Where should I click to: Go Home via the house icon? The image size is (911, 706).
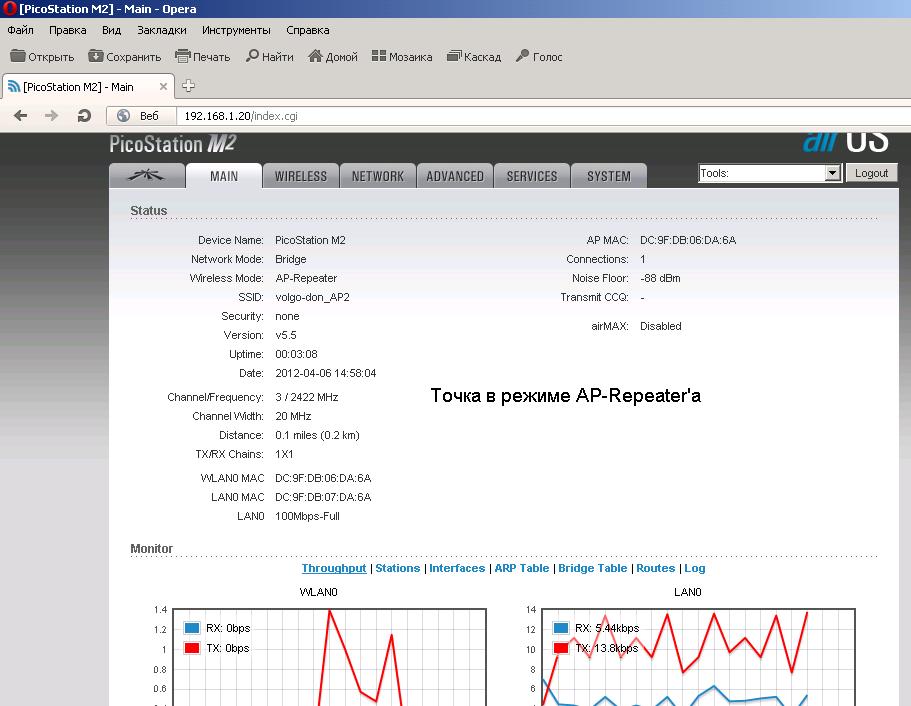315,56
